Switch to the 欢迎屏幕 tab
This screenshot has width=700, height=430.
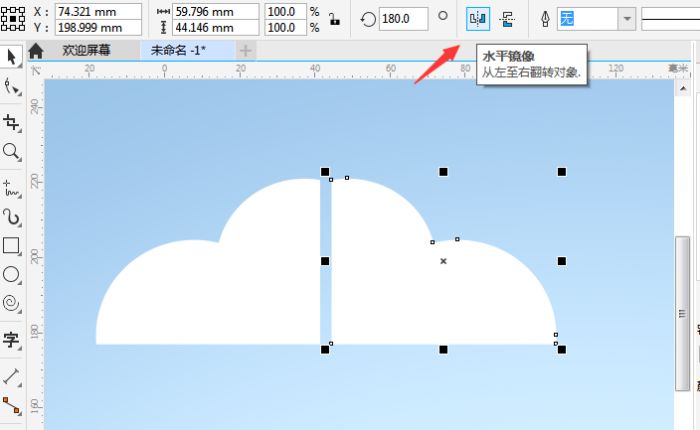pos(86,50)
